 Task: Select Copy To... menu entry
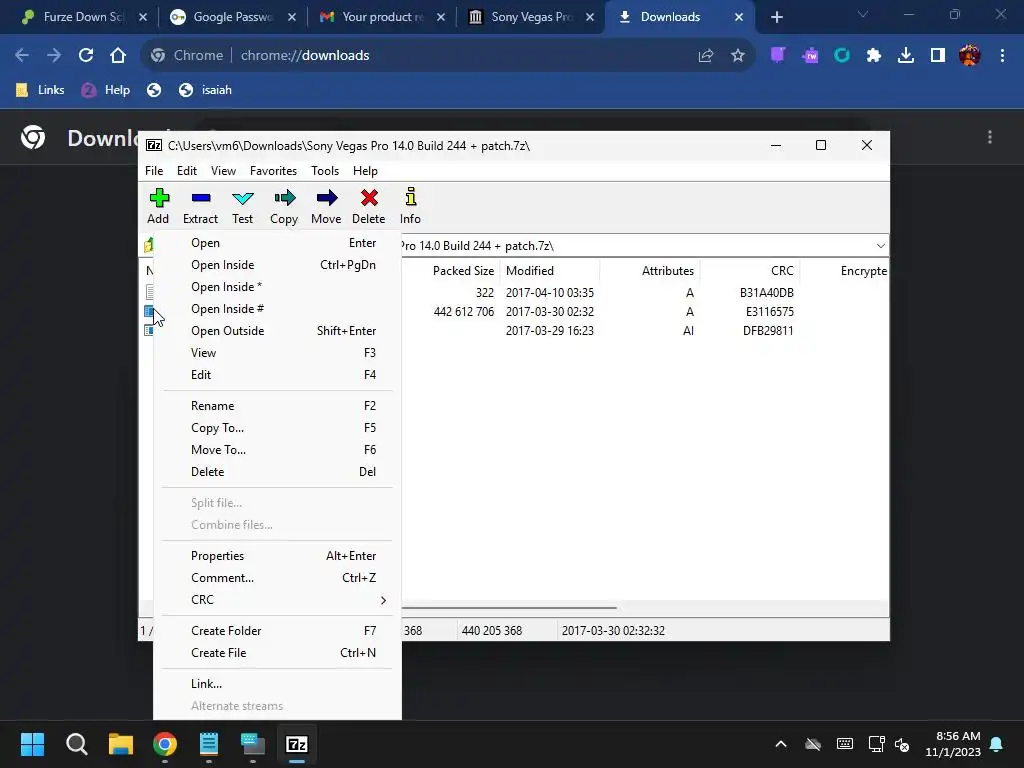click(278, 428)
